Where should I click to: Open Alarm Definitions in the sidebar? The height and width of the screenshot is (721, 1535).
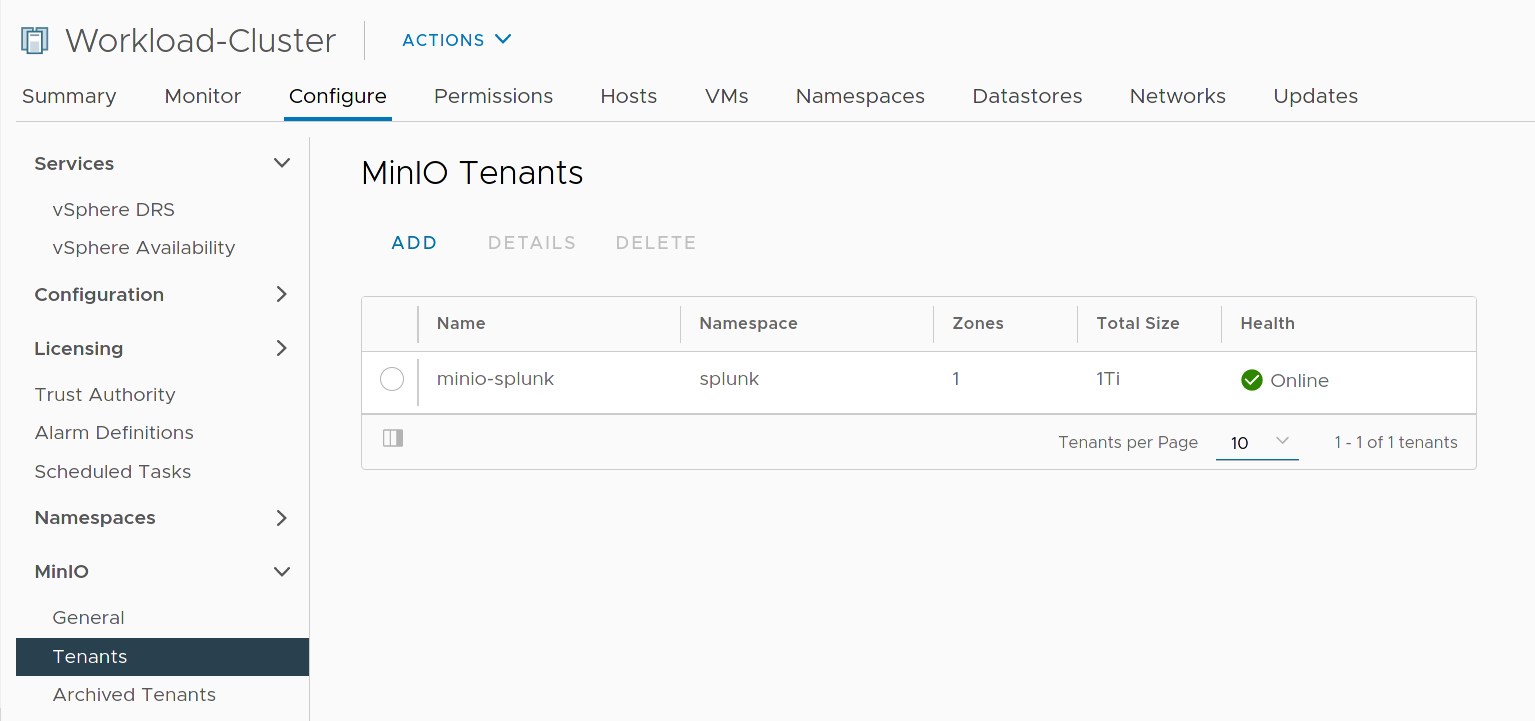(113, 432)
